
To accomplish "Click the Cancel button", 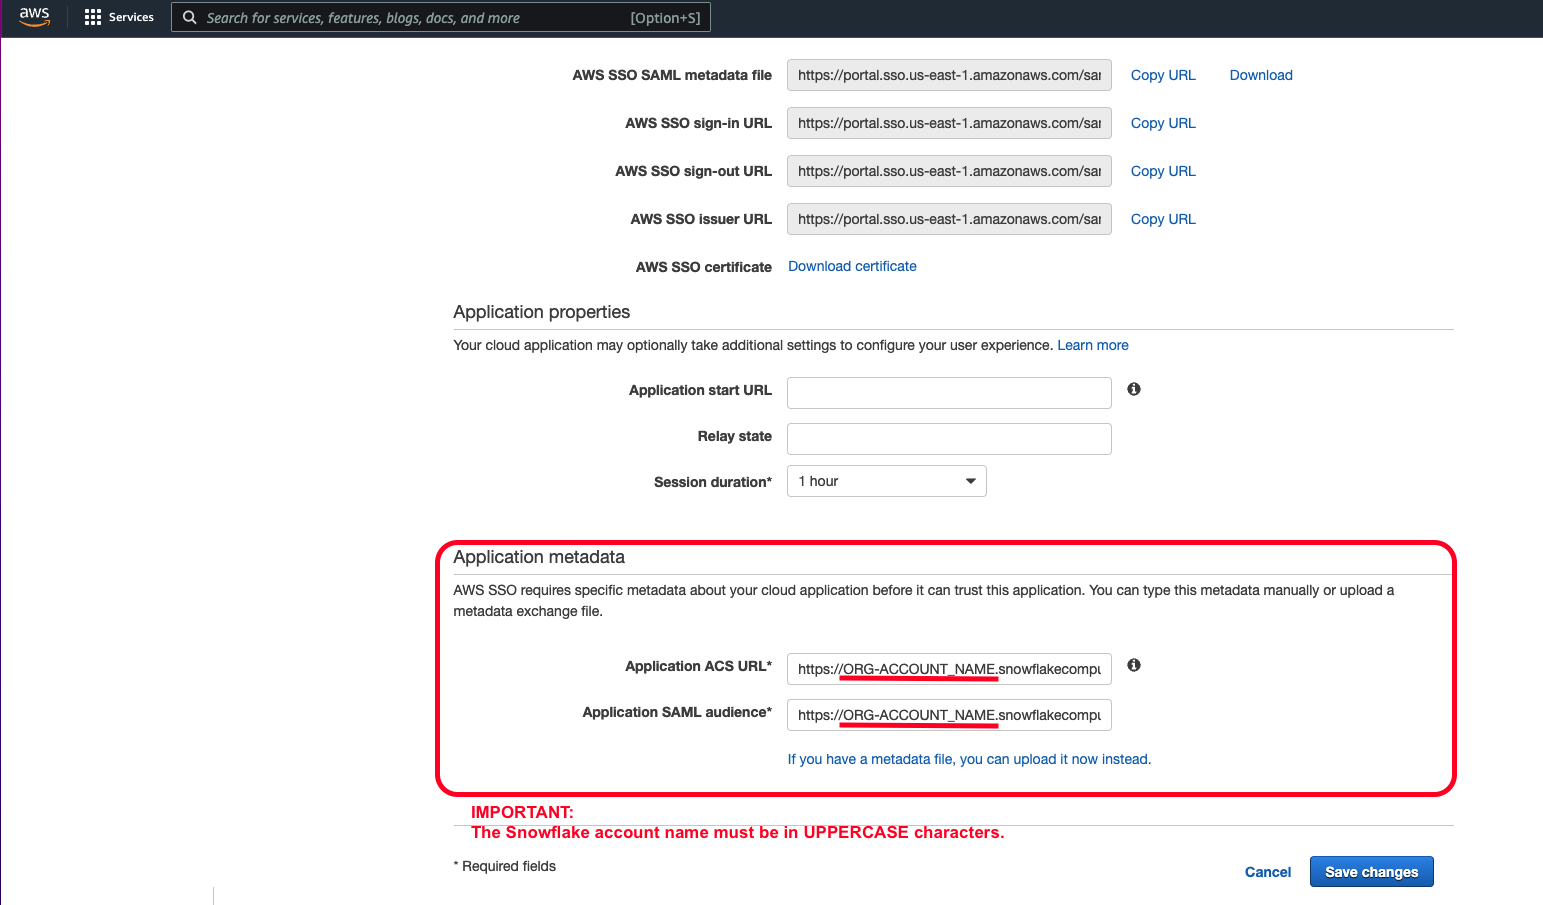I will tap(1267, 871).
